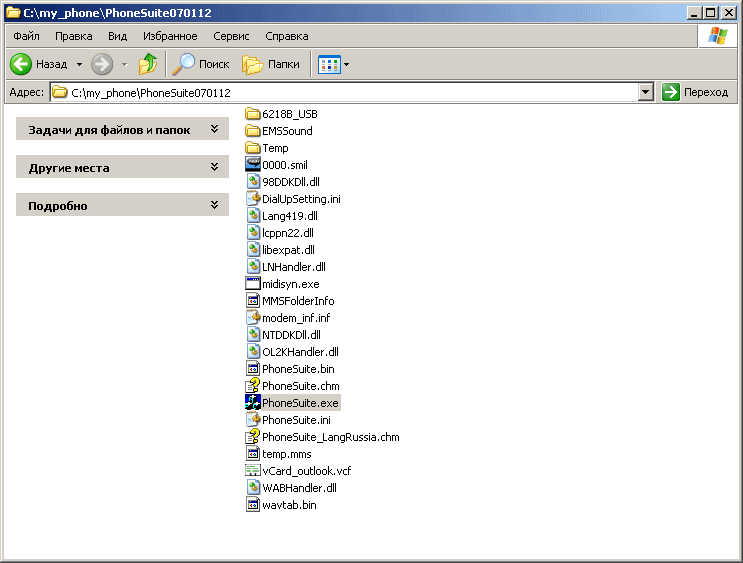Select the LNHandler.dll file icon
This screenshot has height=563, width=743.
253,267
